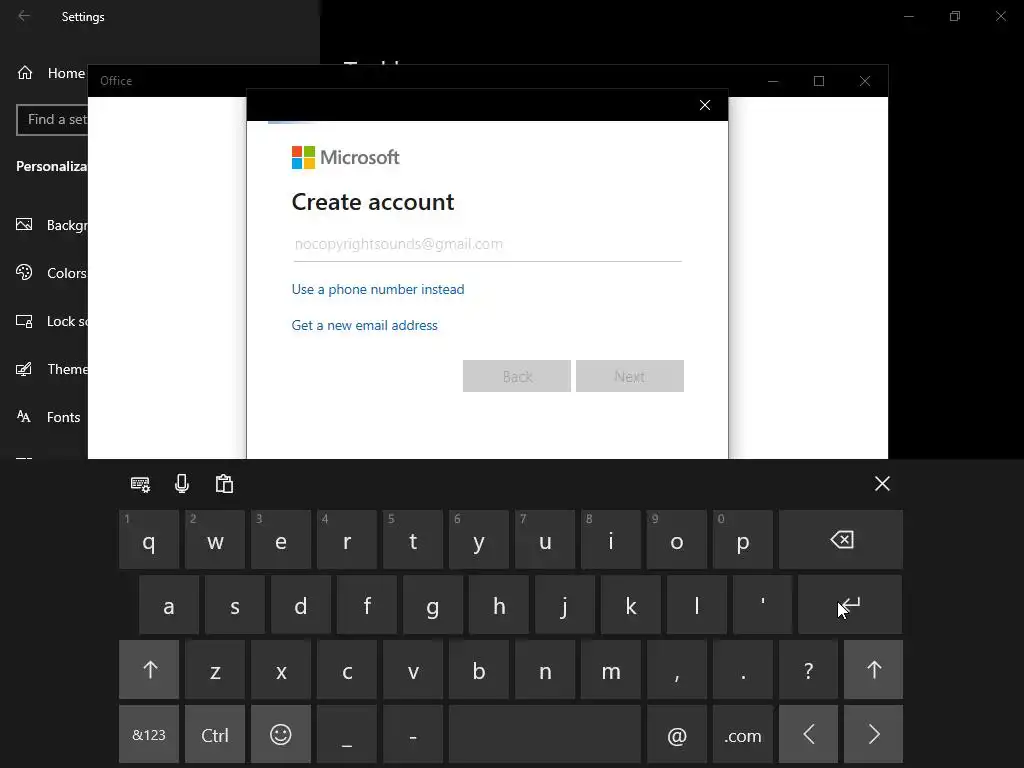The width and height of the screenshot is (1024, 768).
Task: Tap the s key
Action: click(x=234, y=605)
